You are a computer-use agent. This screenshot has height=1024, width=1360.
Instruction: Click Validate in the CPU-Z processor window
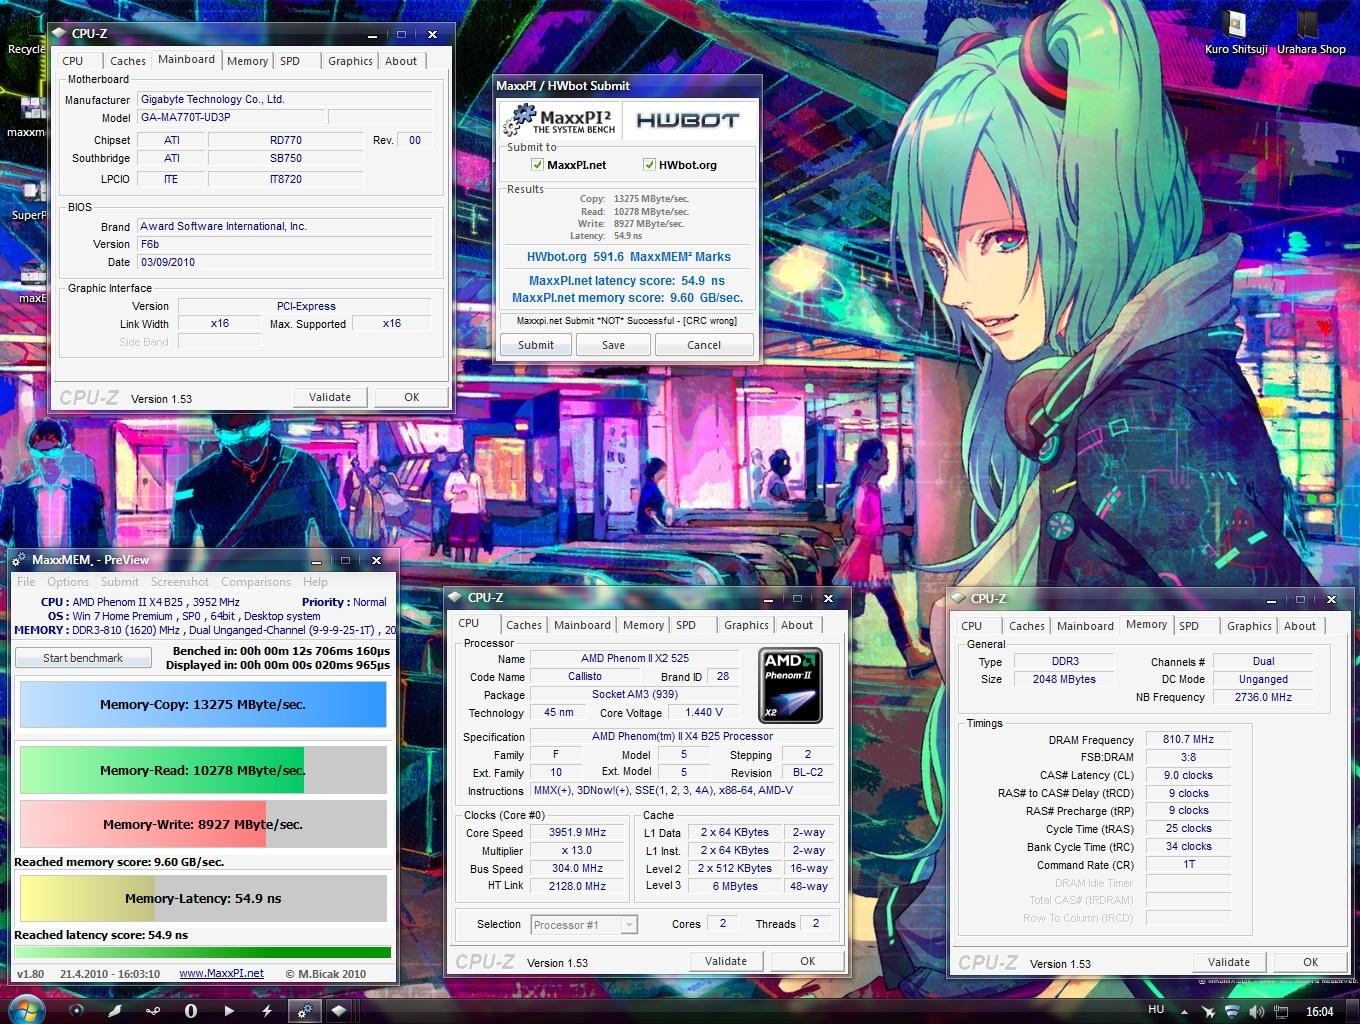click(x=726, y=961)
